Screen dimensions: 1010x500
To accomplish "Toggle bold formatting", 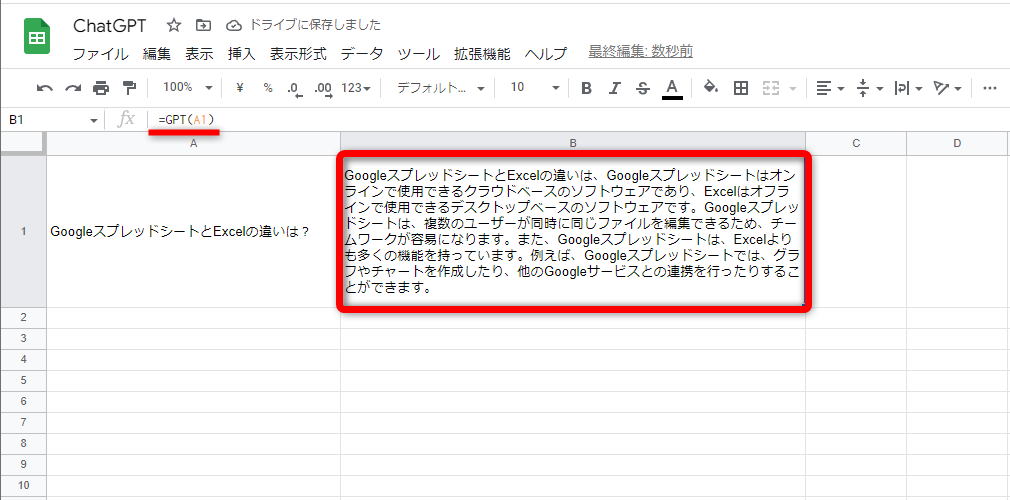I will tap(586, 88).
